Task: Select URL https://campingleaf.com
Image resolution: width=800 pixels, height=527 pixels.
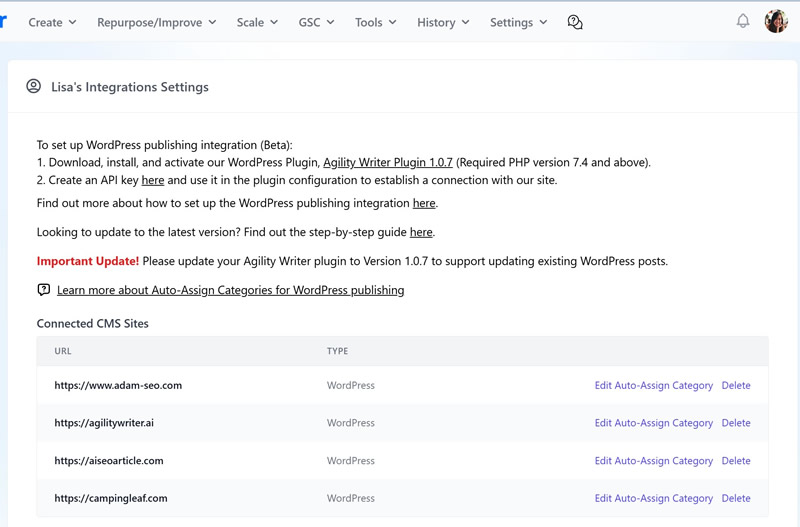Action: (x=111, y=498)
